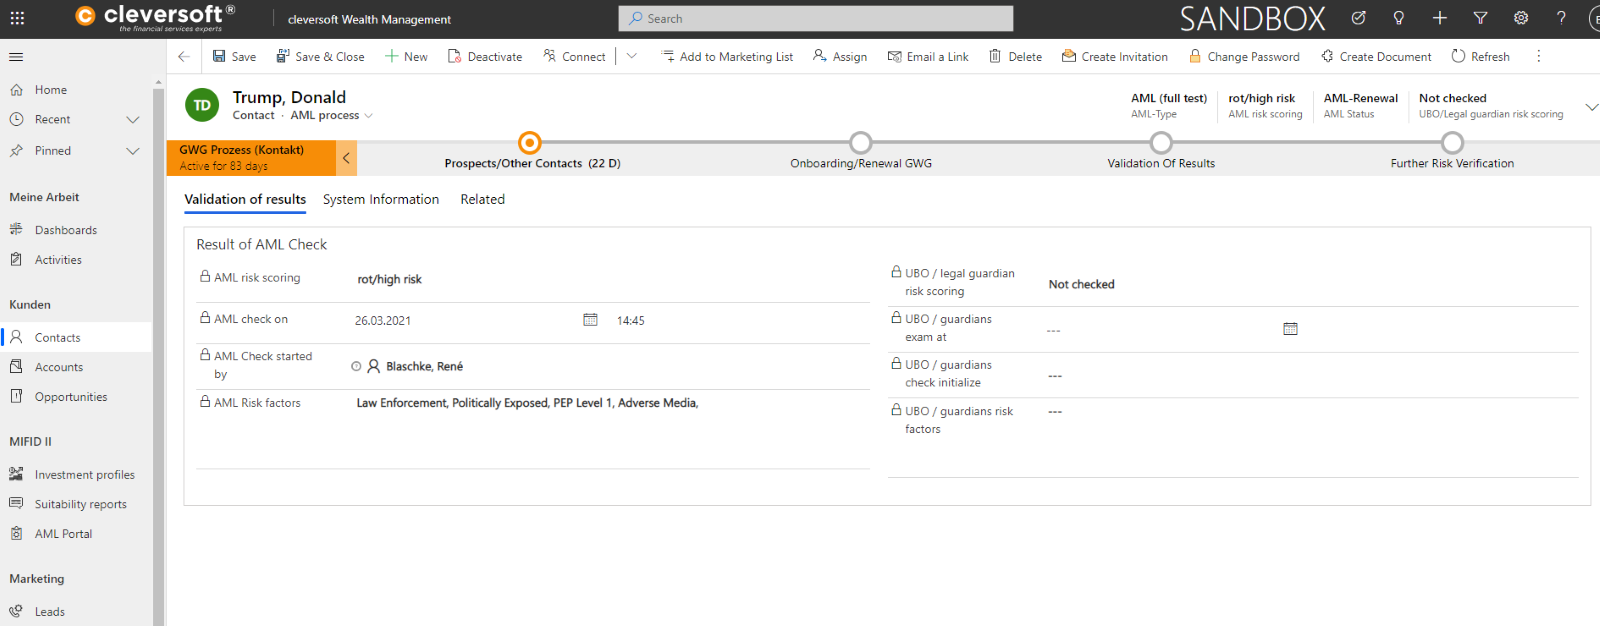Collapse the site map hamburger menu
The image size is (1600, 626).
coord(16,57)
